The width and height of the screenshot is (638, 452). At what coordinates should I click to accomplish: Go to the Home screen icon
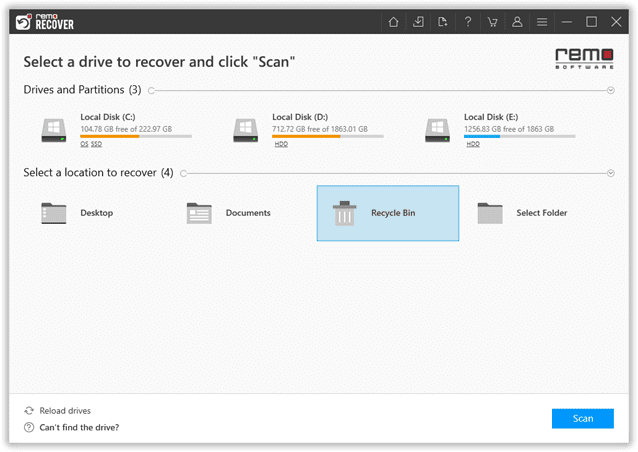[393, 22]
